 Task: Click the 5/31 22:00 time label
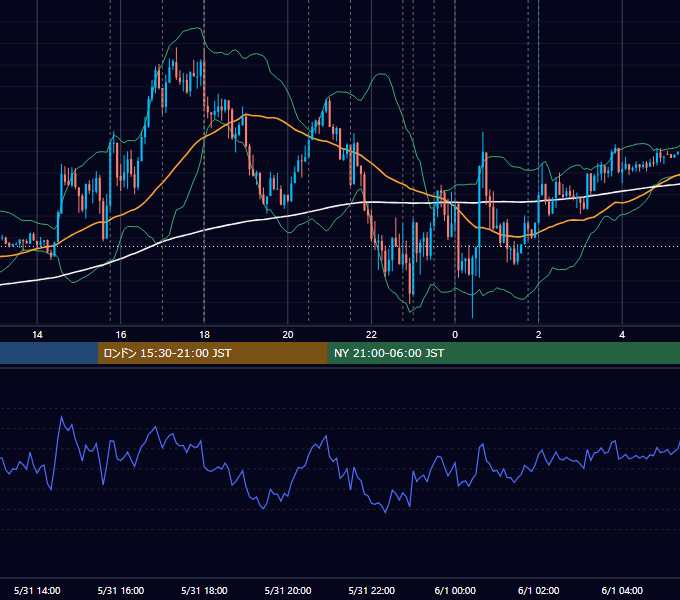click(372, 590)
